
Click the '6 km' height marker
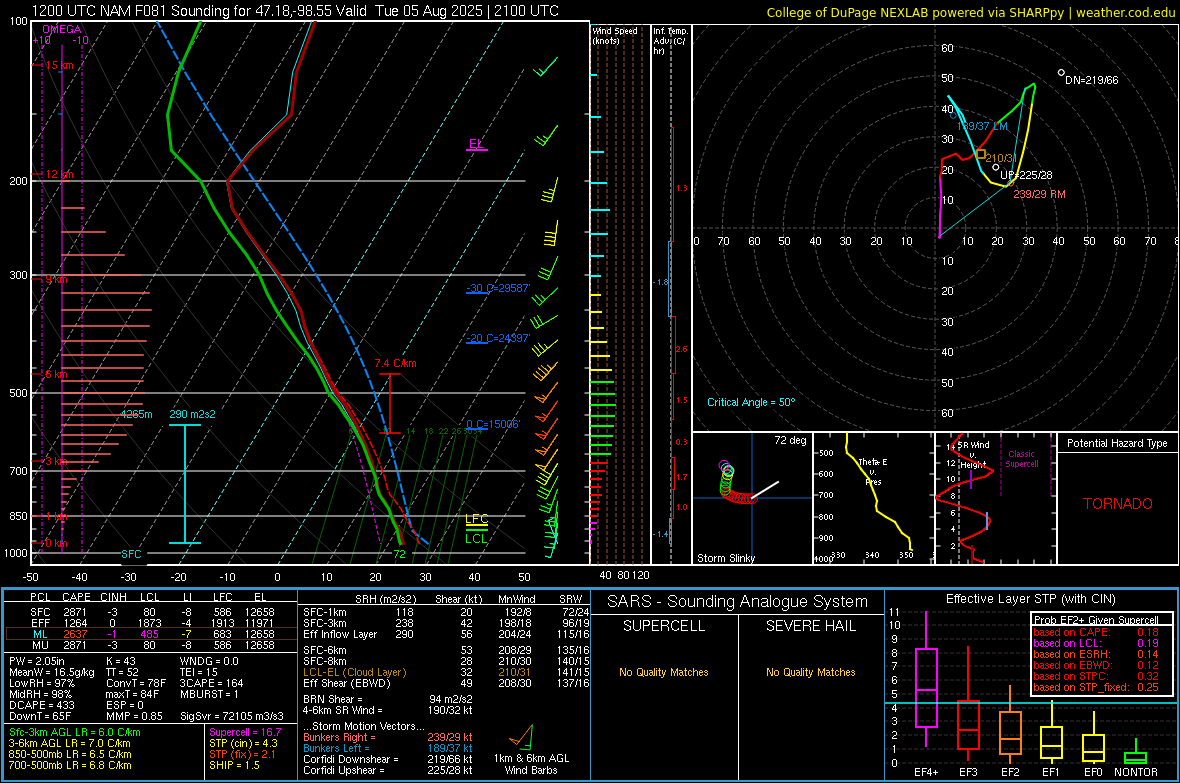tap(56, 374)
